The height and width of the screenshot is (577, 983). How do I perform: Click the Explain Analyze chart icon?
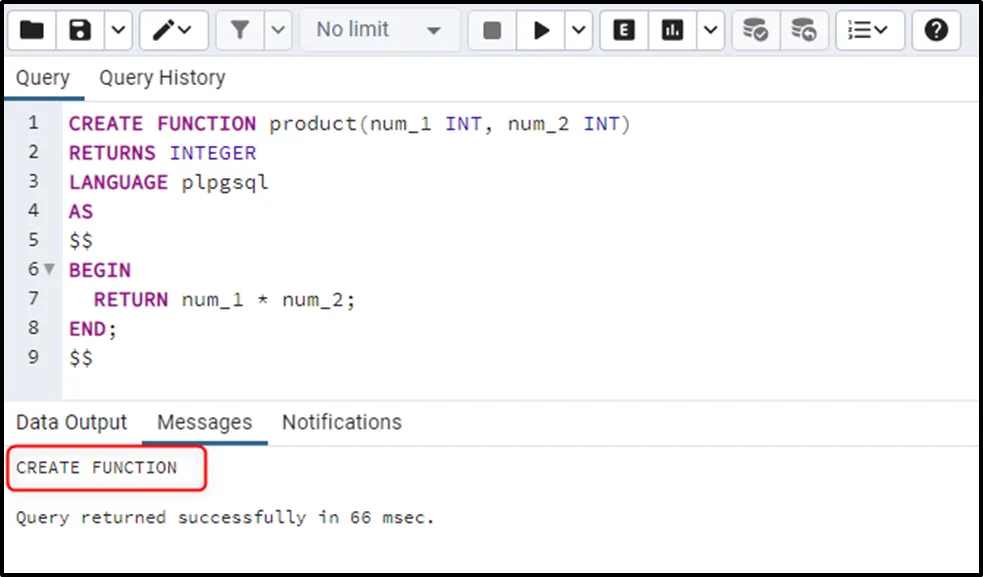pyautogui.click(x=672, y=31)
